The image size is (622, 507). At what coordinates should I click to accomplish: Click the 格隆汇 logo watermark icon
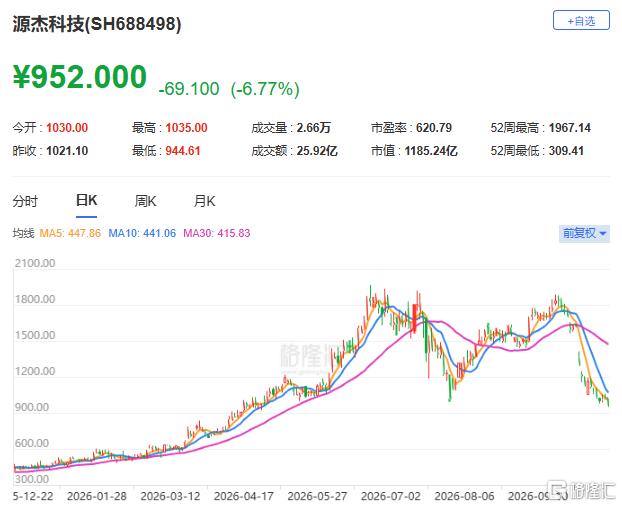557,489
